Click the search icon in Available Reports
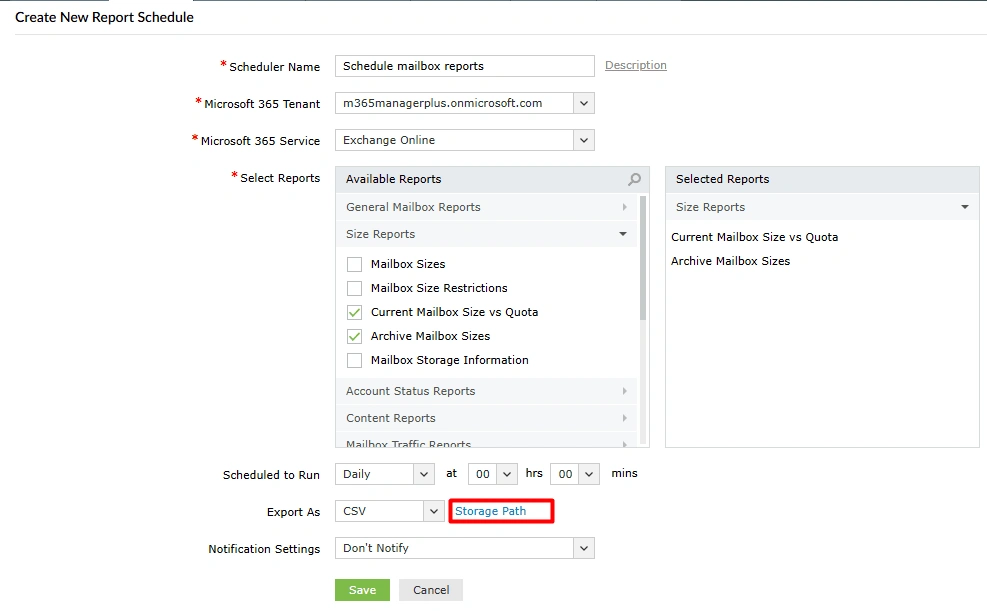 [632, 178]
